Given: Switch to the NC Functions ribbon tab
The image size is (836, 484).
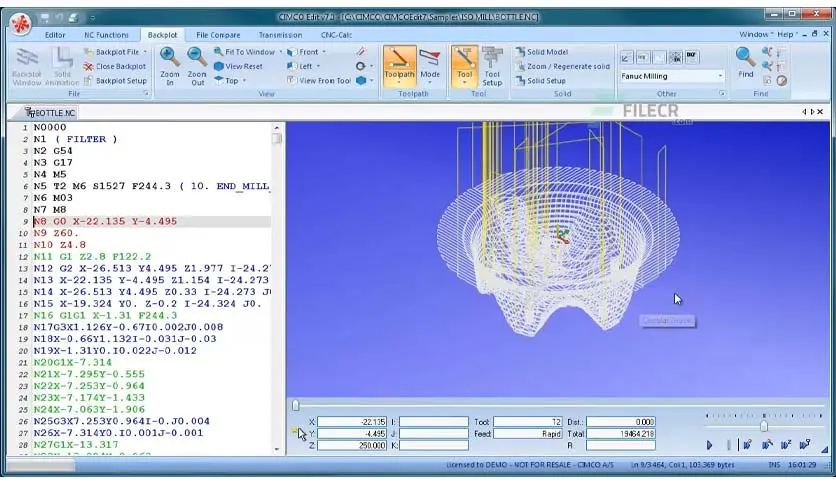Looking at the screenshot, I should tap(105, 34).
